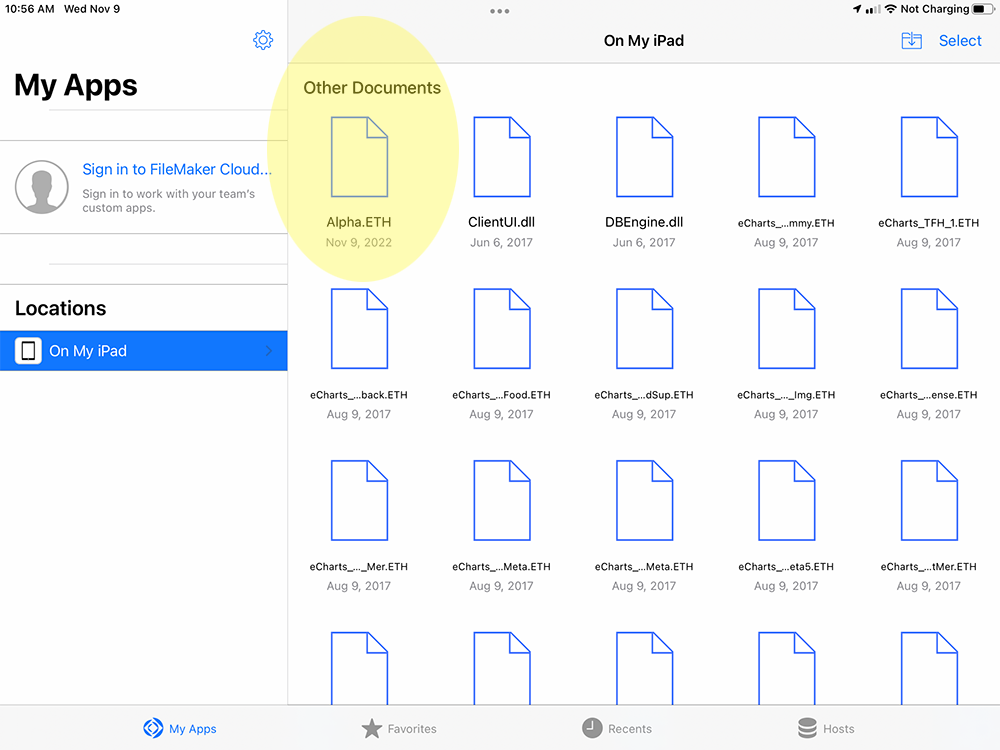Tap the import files icon beside Select
This screenshot has width=1000, height=750.
pos(911,41)
